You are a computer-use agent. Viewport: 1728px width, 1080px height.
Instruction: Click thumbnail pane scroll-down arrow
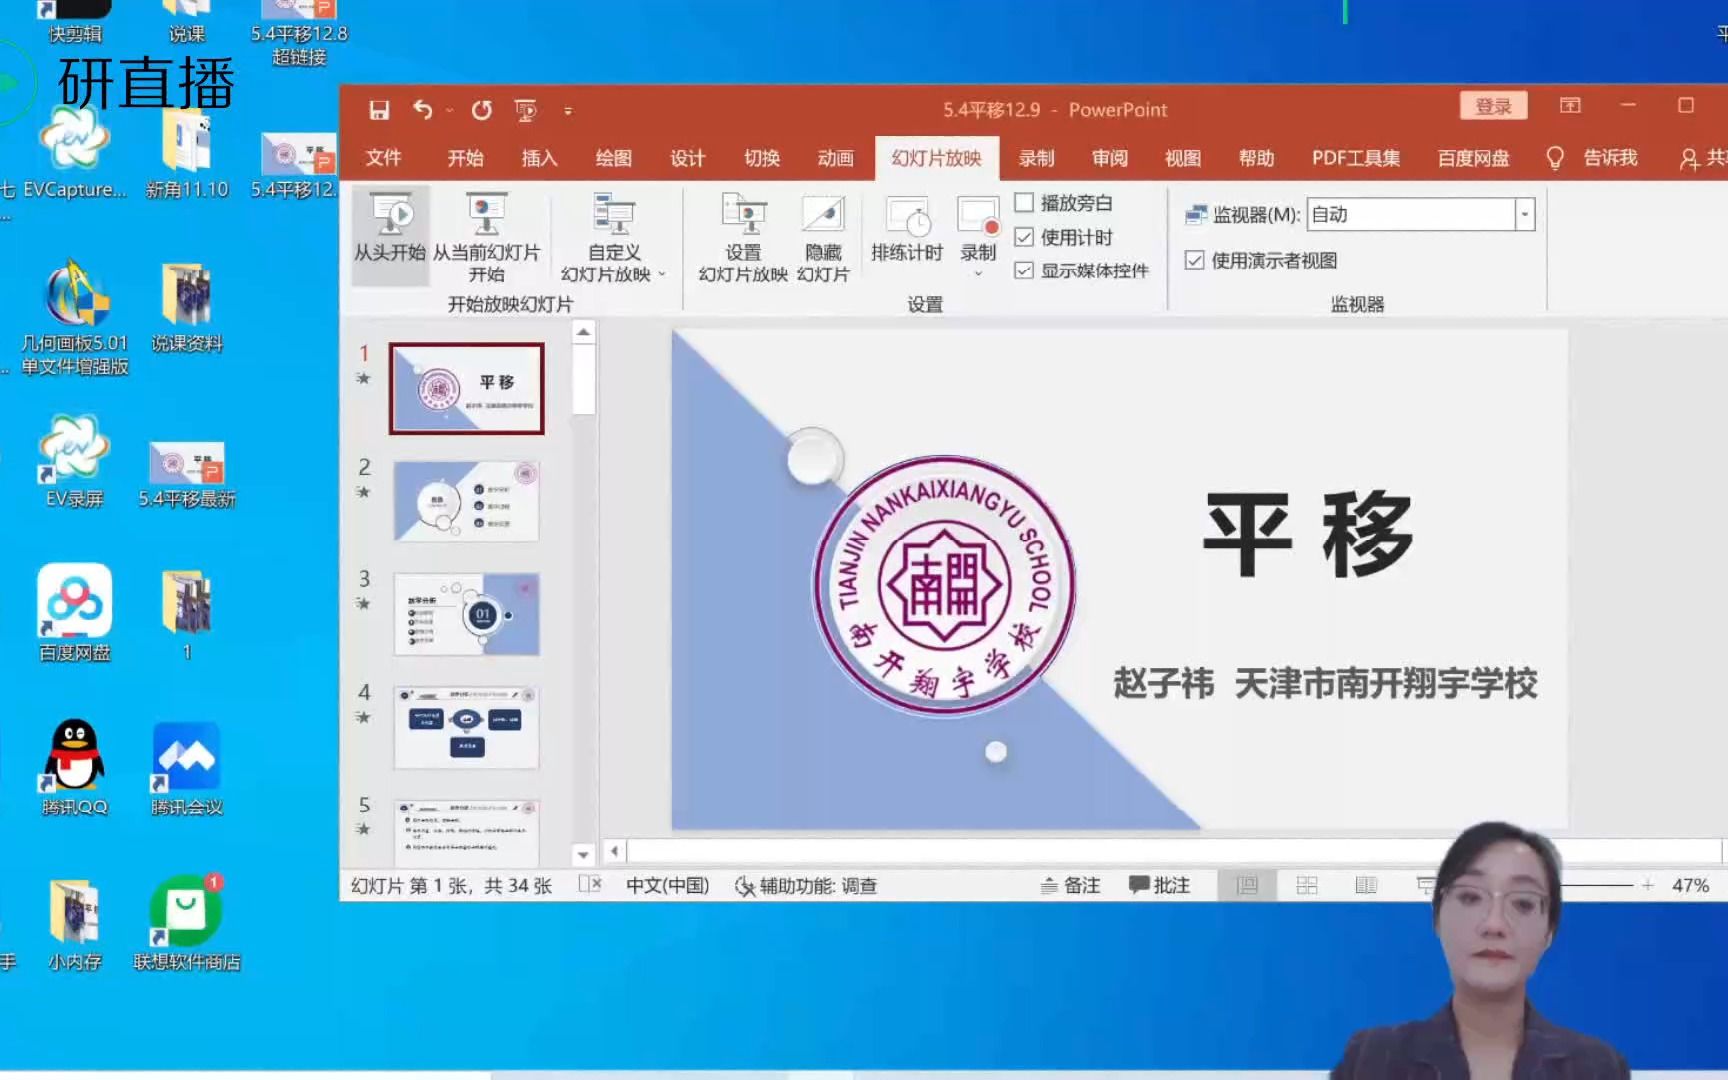(583, 855)
